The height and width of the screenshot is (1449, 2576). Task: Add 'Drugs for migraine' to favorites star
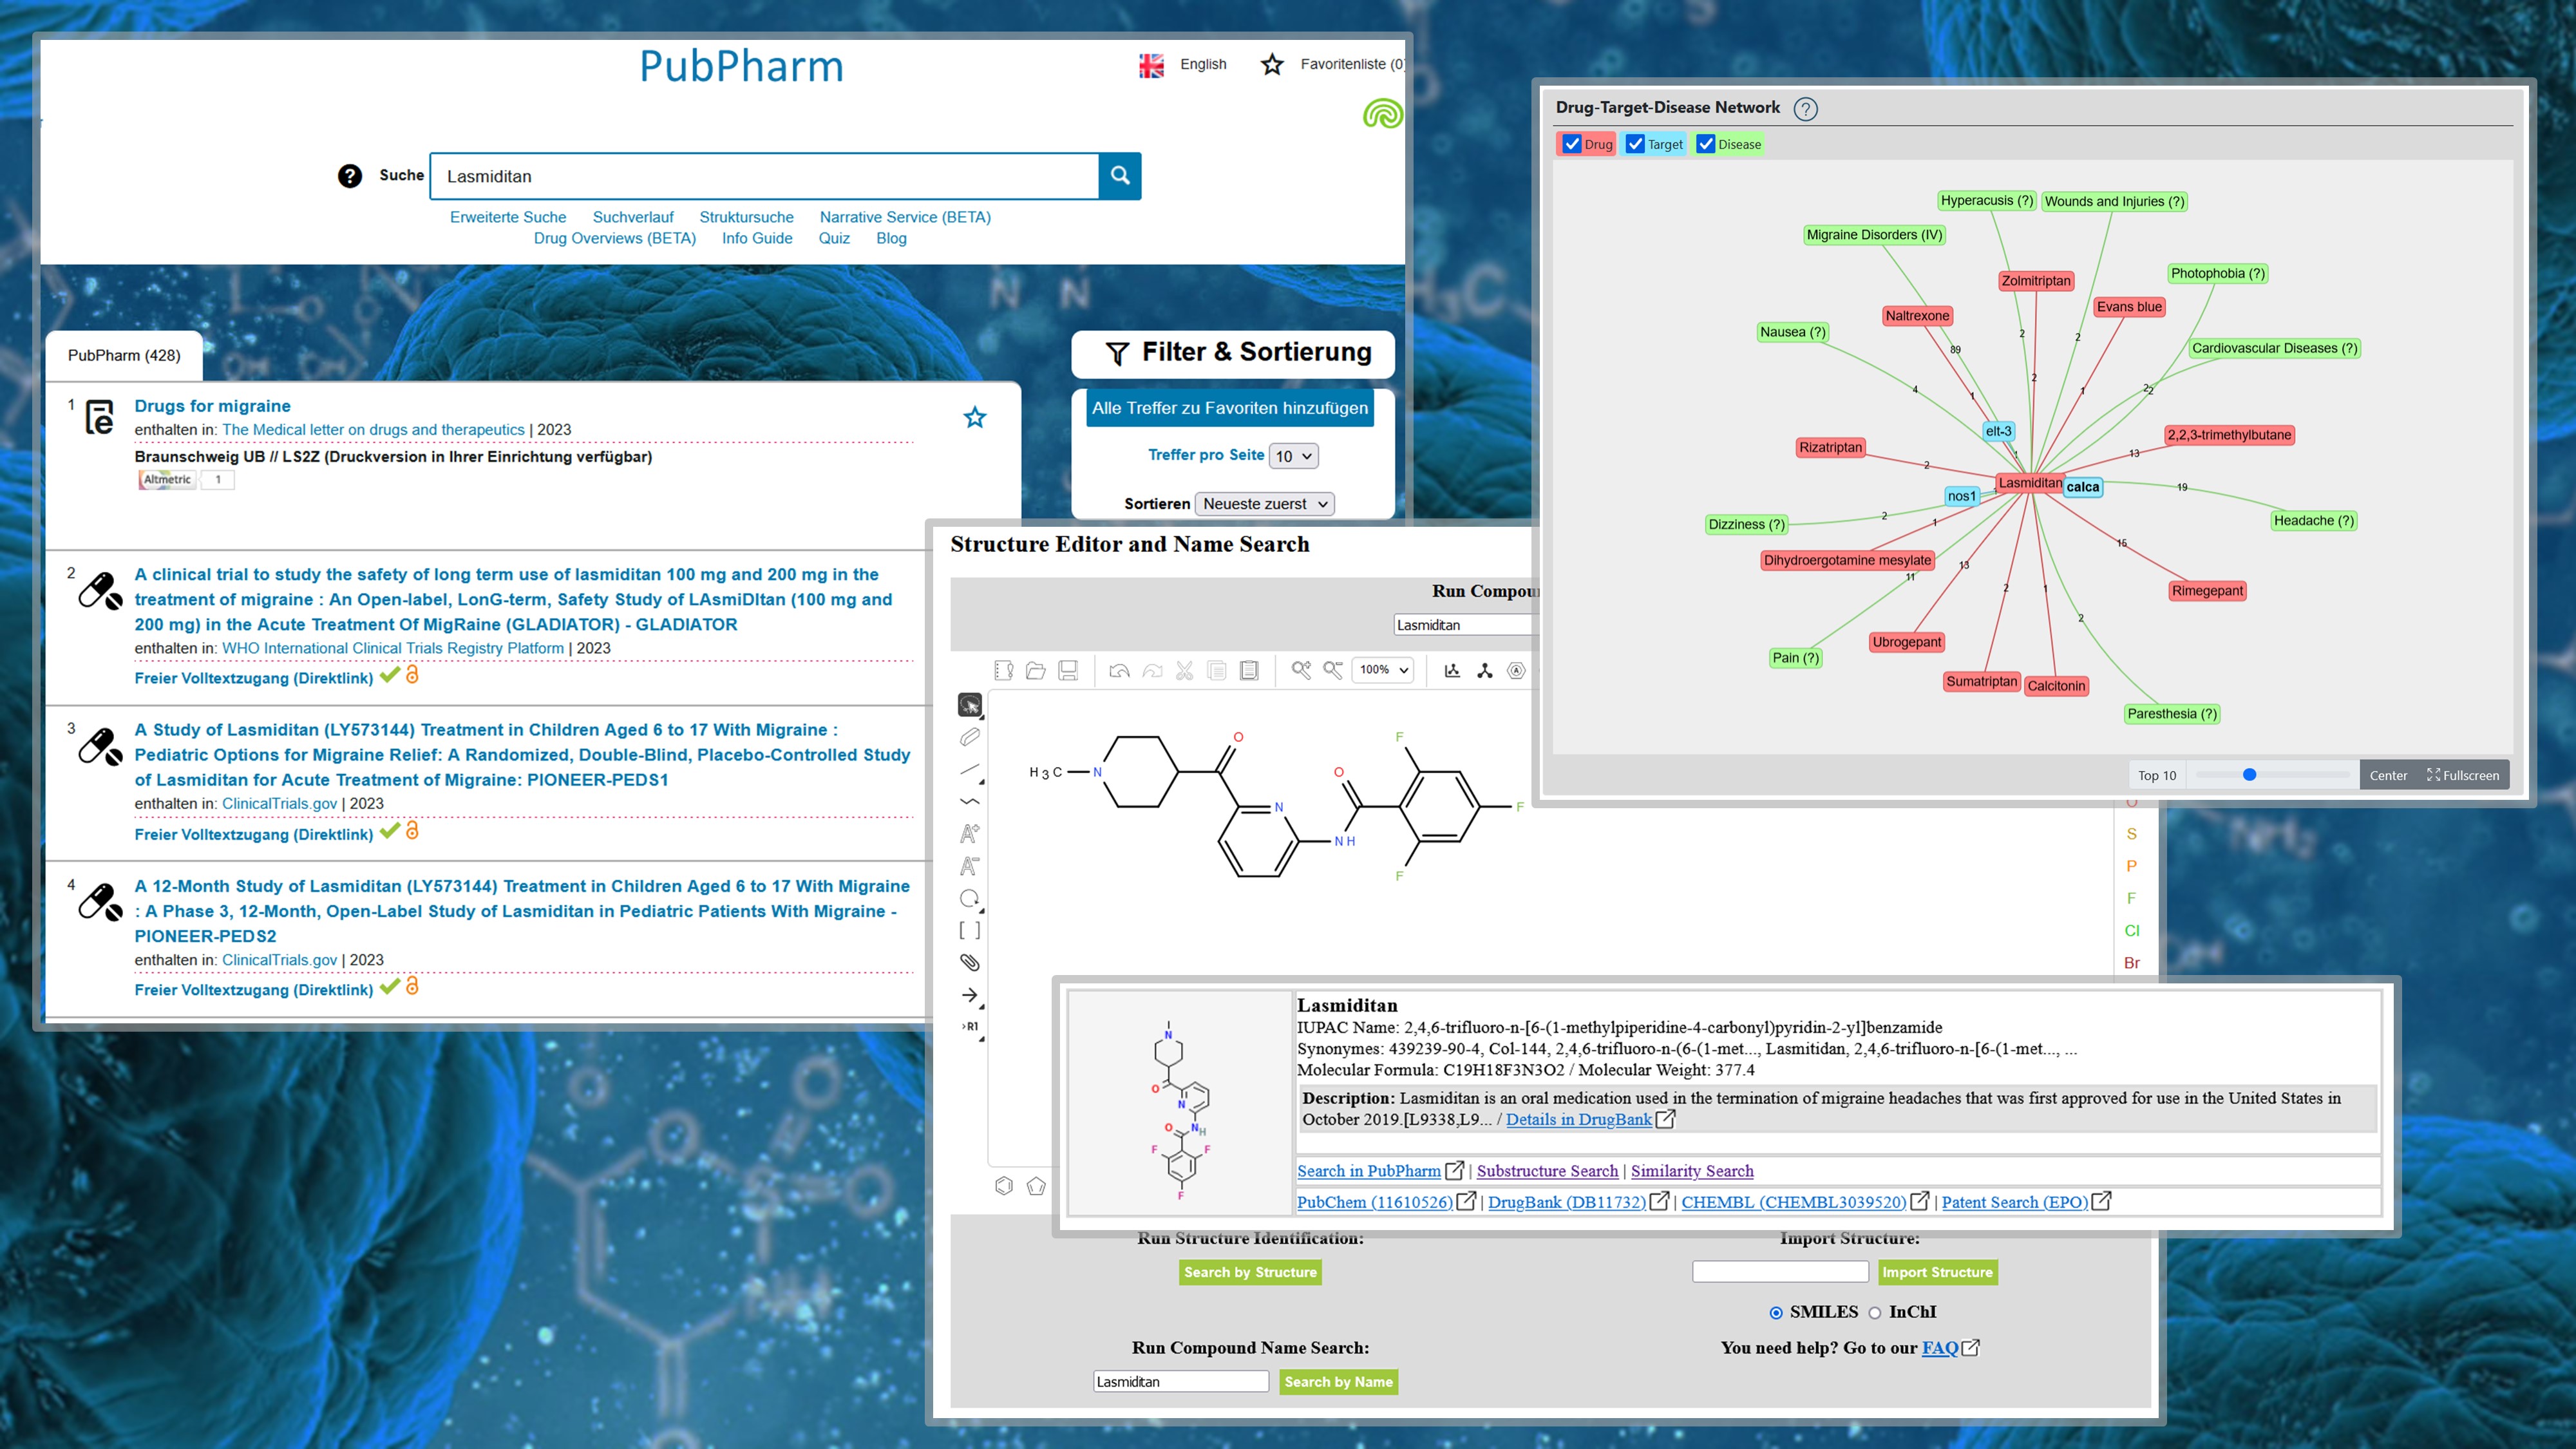point(975,418)
